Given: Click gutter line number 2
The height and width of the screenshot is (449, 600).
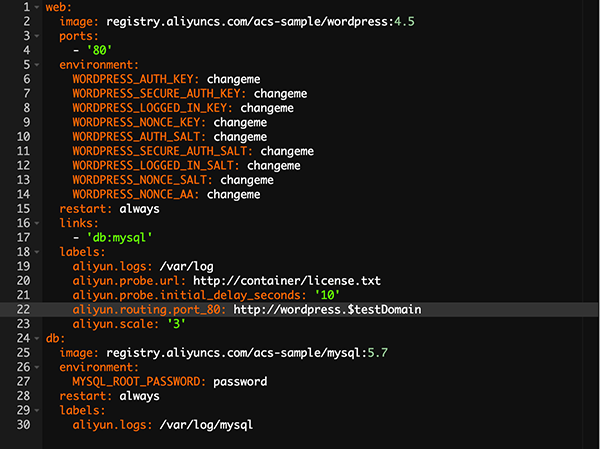Looking at the screenshot, I should click(x=26, y=21).
